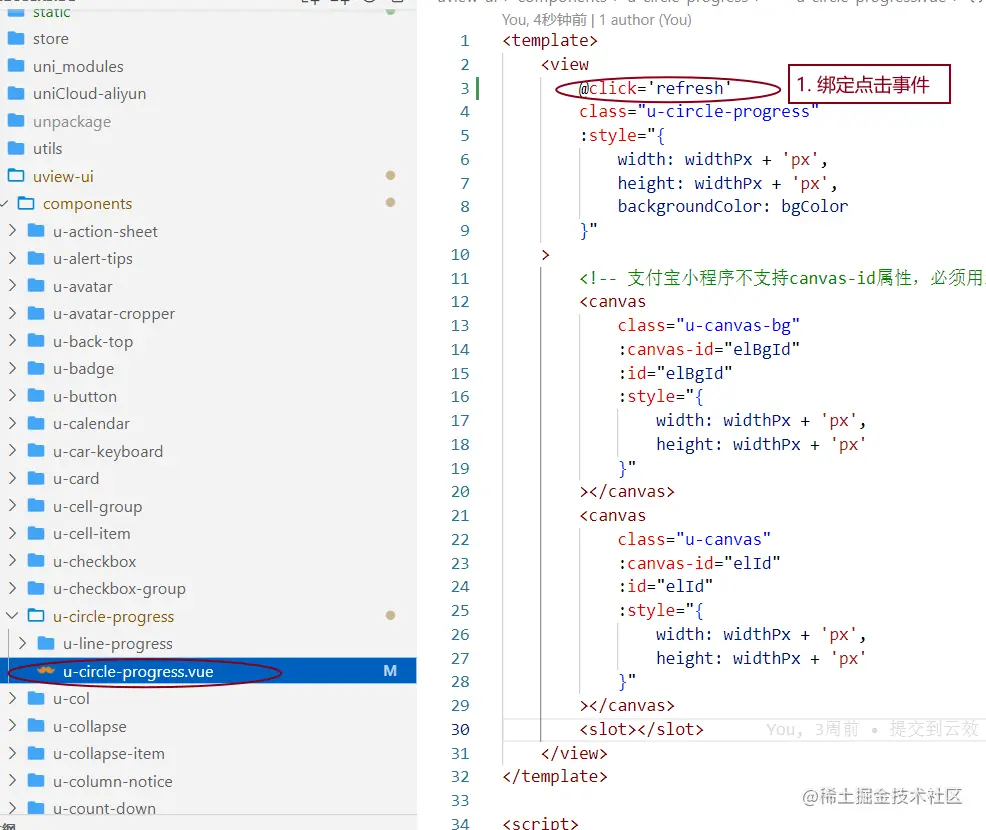The height and width of the screenshot is (830, 986).
Task: Click the uniCloud-aliyun folder icon
Action: [x=16, y=93]
